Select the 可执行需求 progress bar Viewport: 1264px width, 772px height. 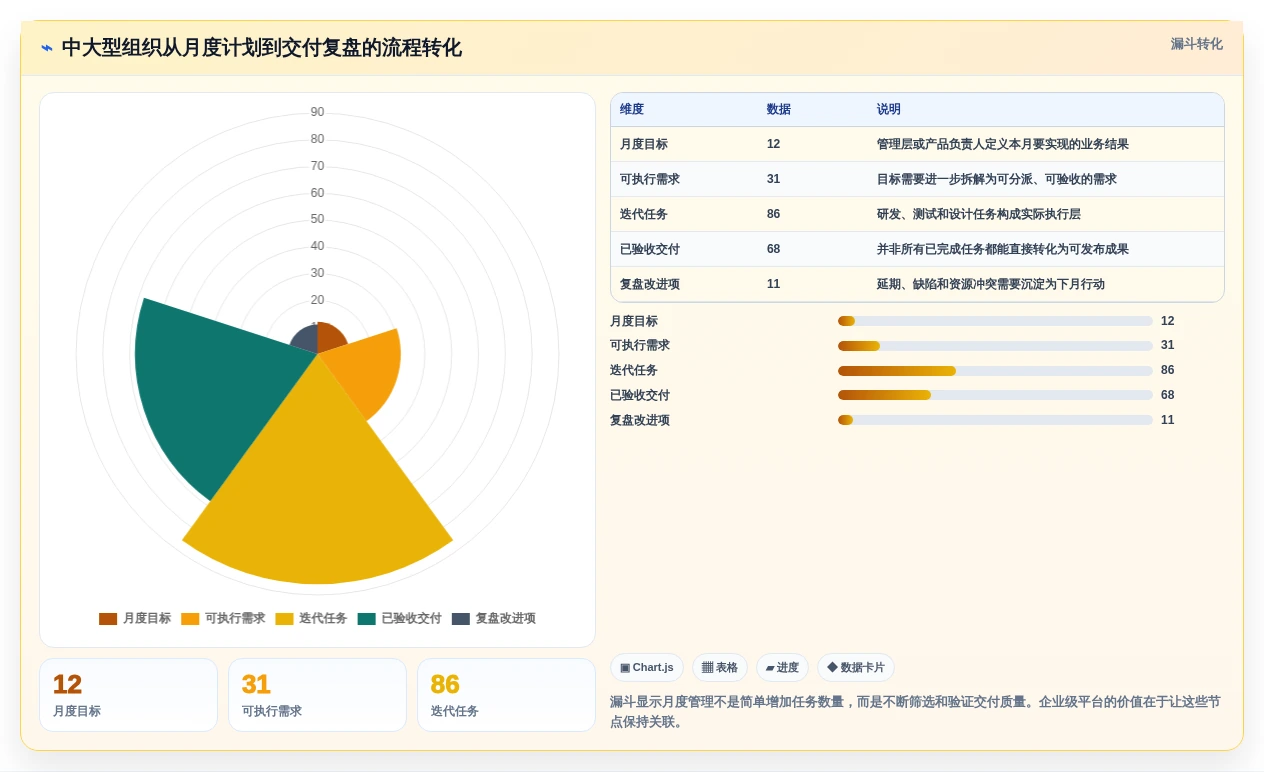click(x=995, y=346)
